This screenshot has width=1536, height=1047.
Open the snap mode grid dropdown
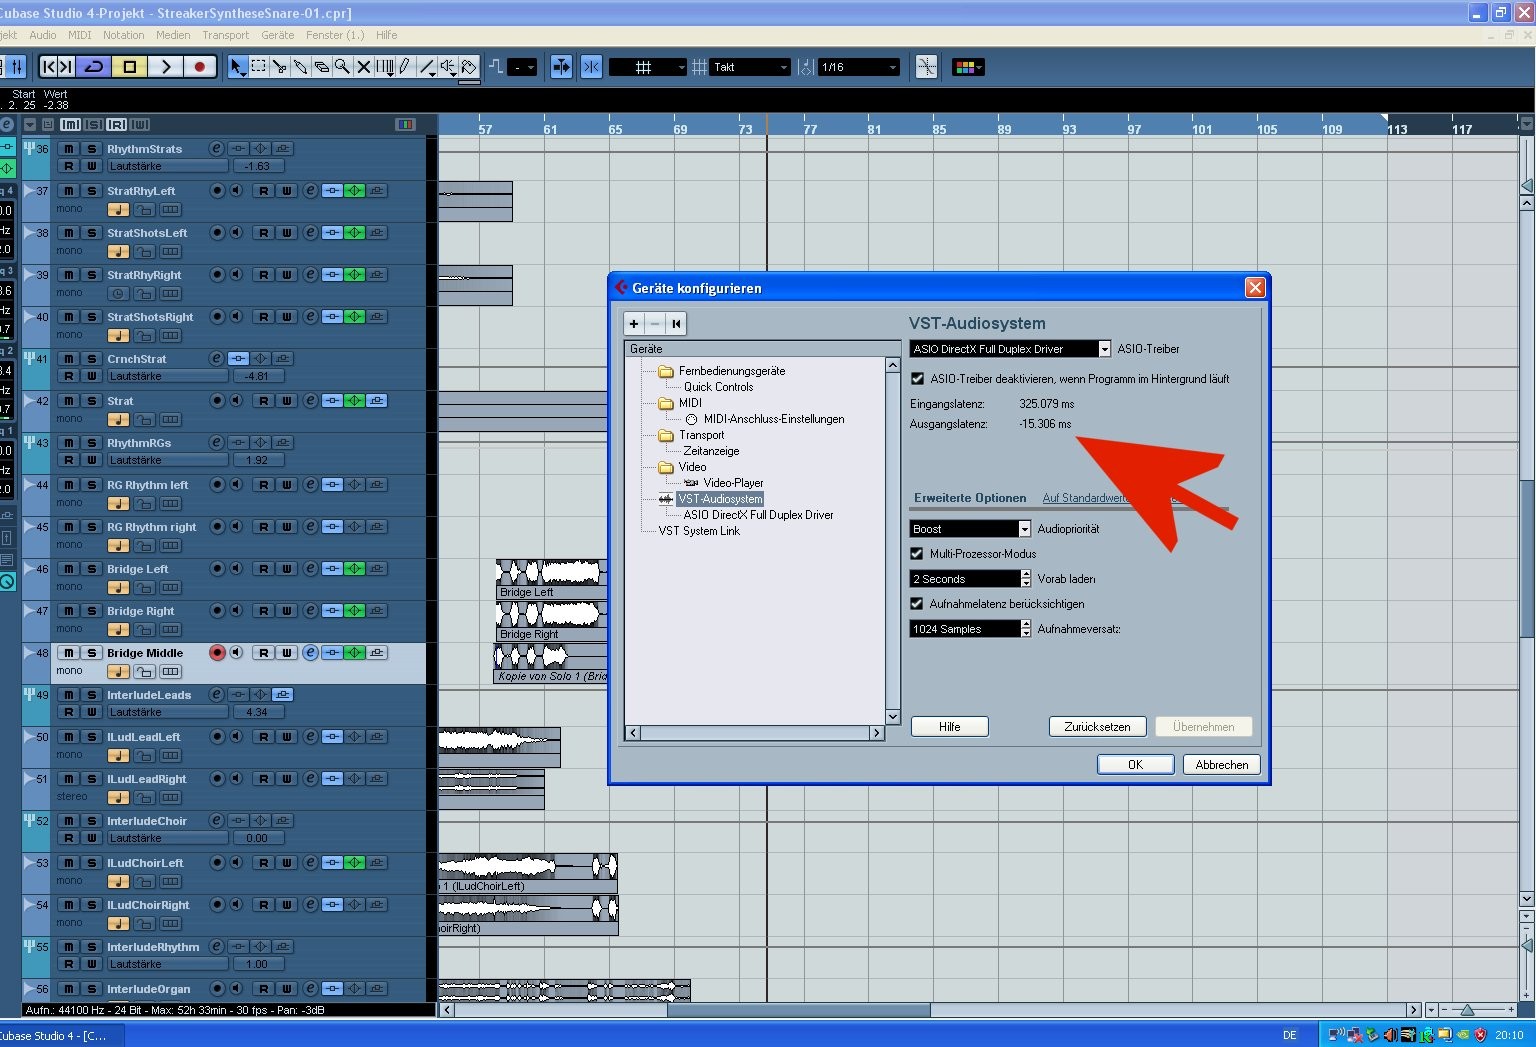pyautogui.click(x=648, y=67)
